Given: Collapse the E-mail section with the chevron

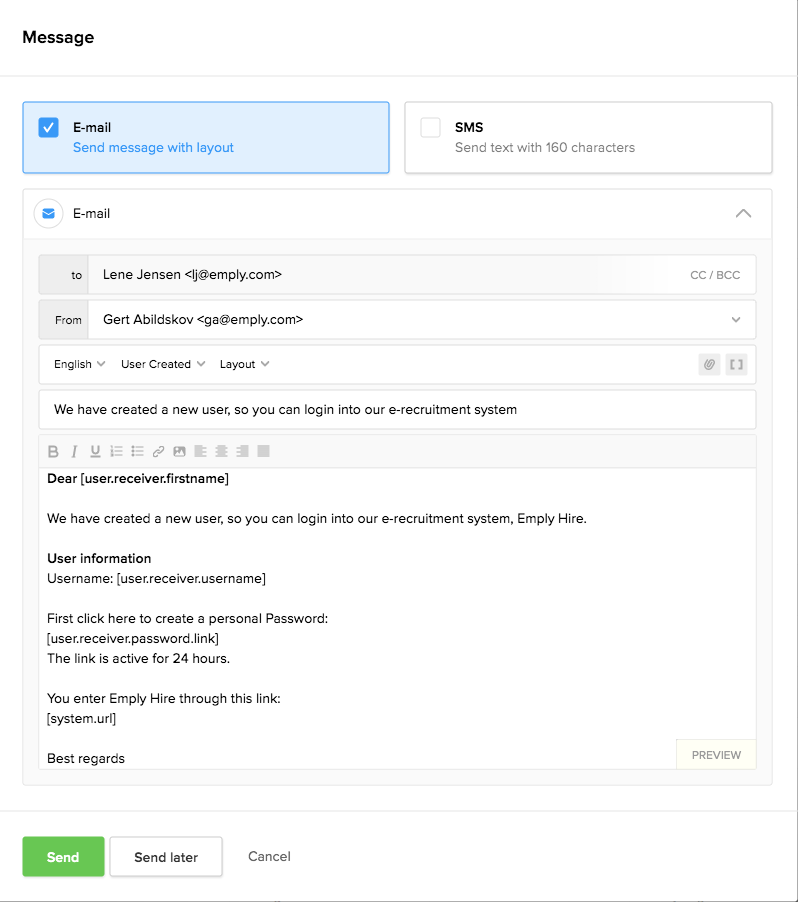Looking at the screenshot, I should (x=743, y=214).
